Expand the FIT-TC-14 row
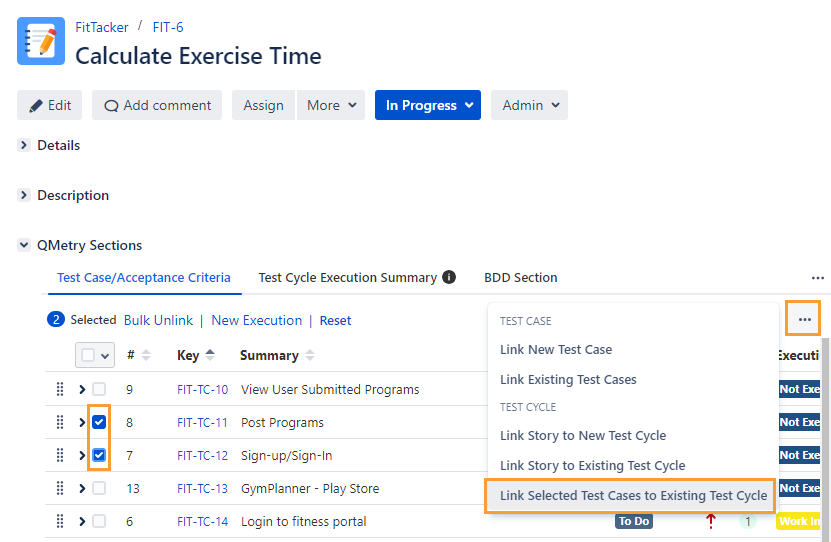Viewport: 831px width, 542px height. click(x=82, y=521)
